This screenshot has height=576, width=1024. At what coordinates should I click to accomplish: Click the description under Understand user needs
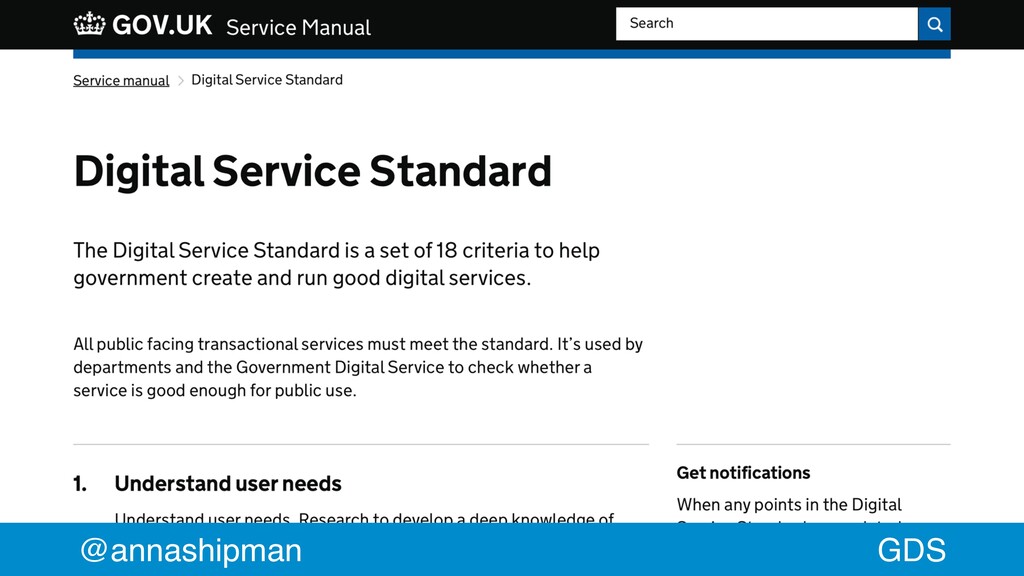click(x=364, y=518)
